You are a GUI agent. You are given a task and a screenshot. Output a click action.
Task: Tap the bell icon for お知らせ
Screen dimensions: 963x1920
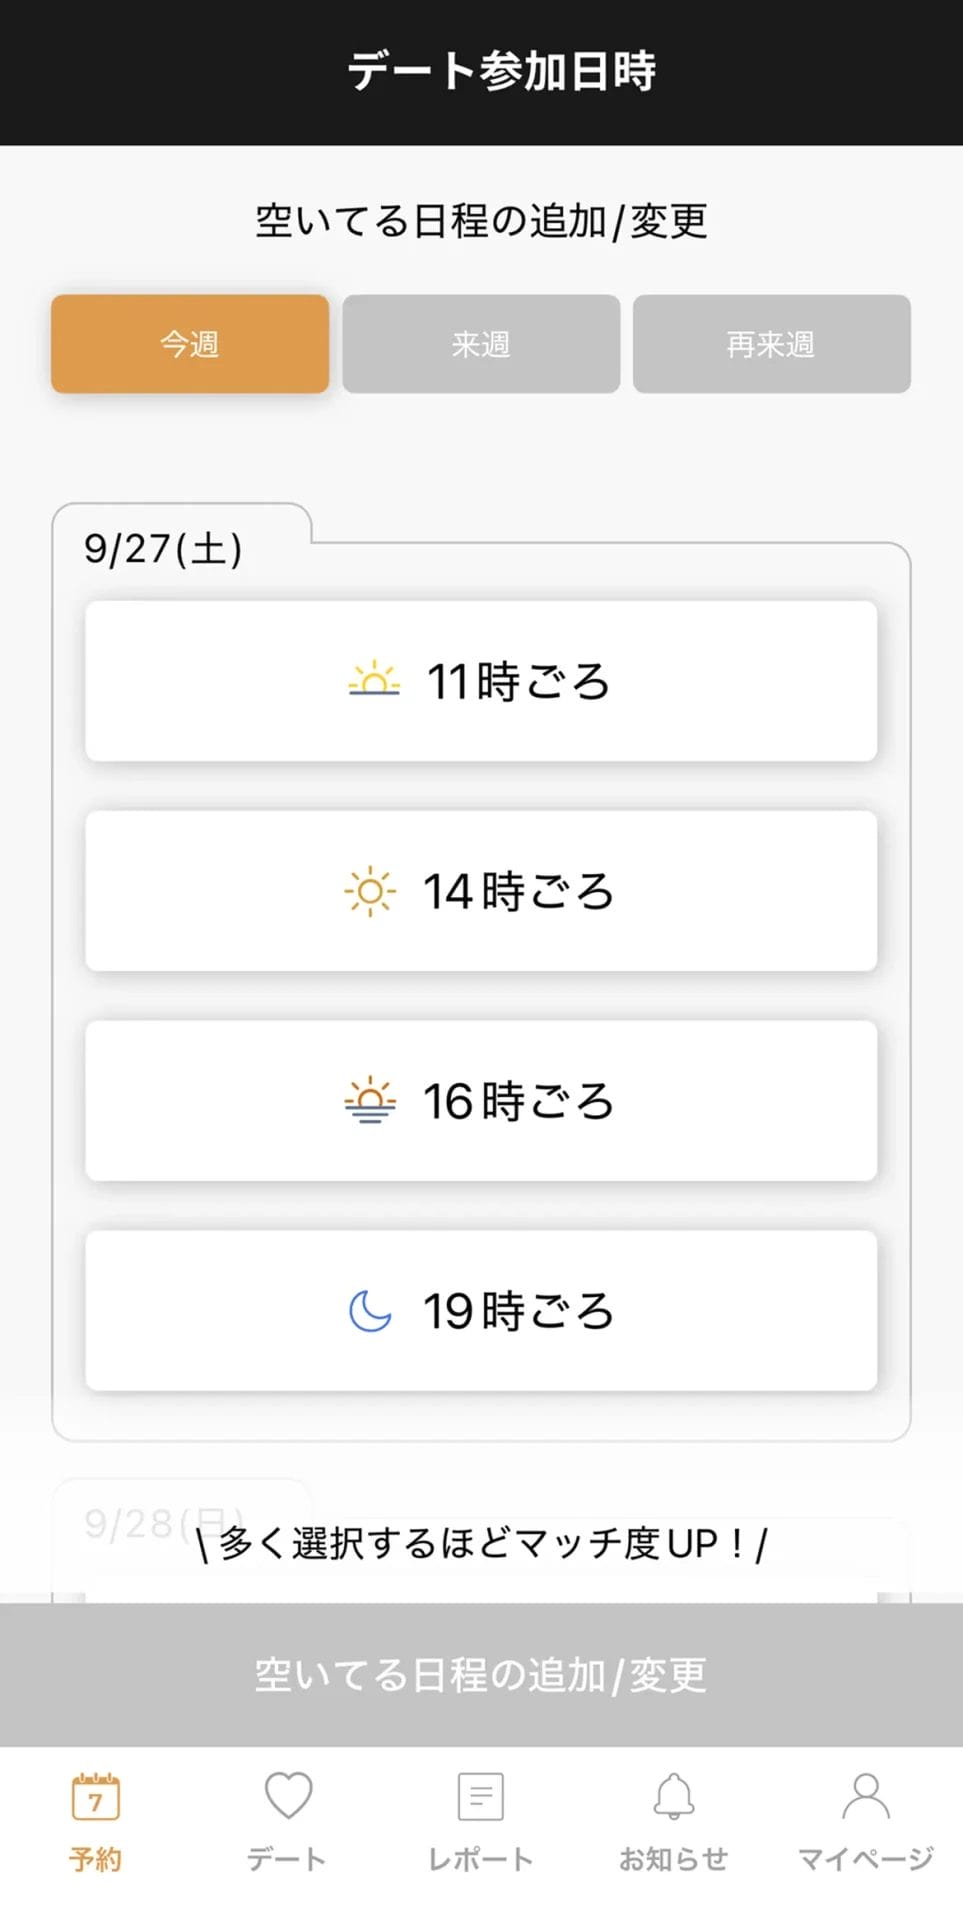(x=673, y=1796)
